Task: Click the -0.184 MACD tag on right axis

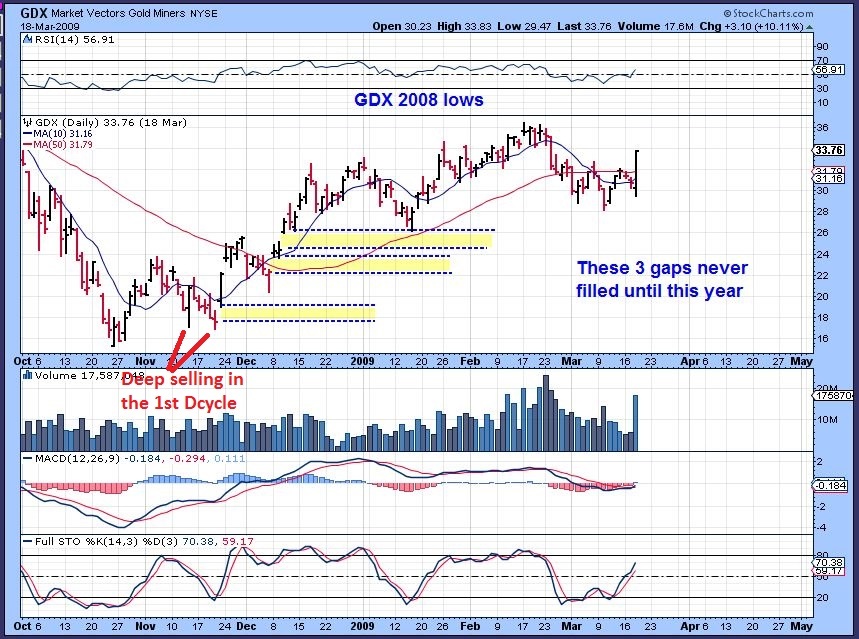Action: (831, 486)
